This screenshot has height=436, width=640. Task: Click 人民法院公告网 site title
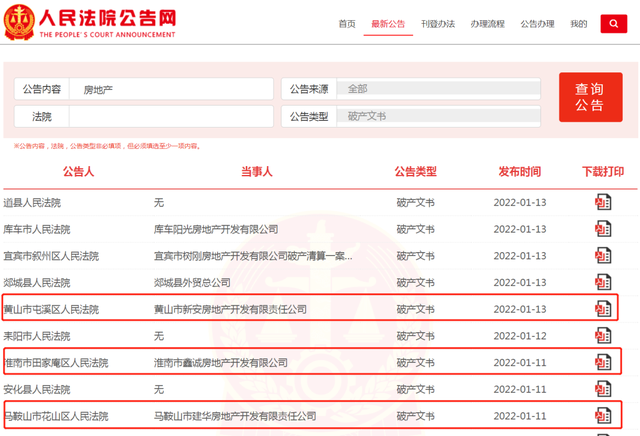pos(107,18)
